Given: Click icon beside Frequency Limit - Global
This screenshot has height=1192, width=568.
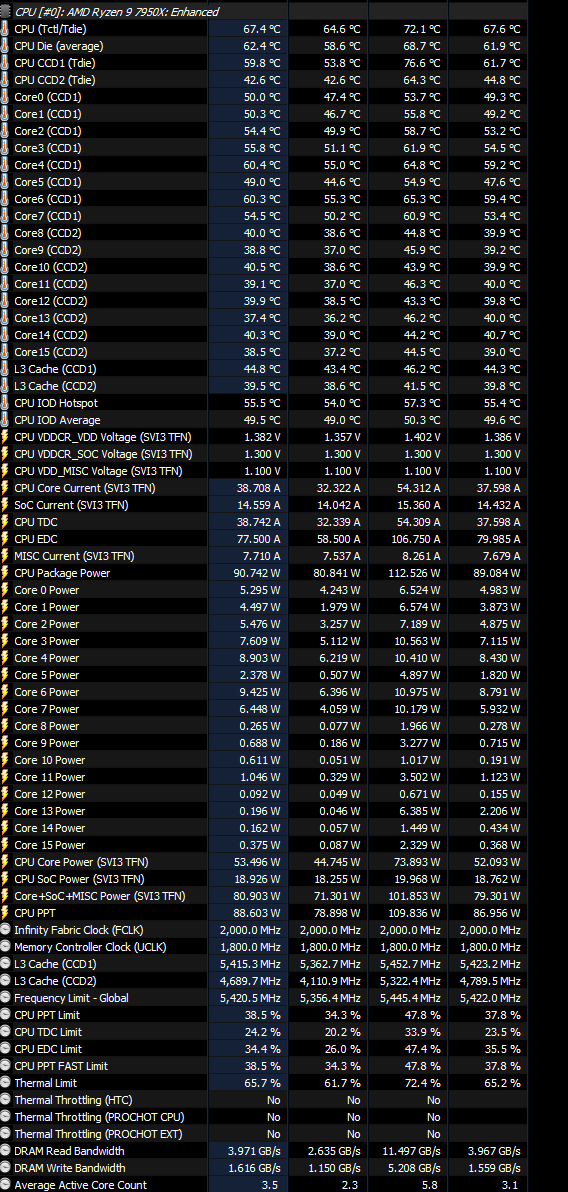Looking at the screenshot, I should (x=5, y=997).
